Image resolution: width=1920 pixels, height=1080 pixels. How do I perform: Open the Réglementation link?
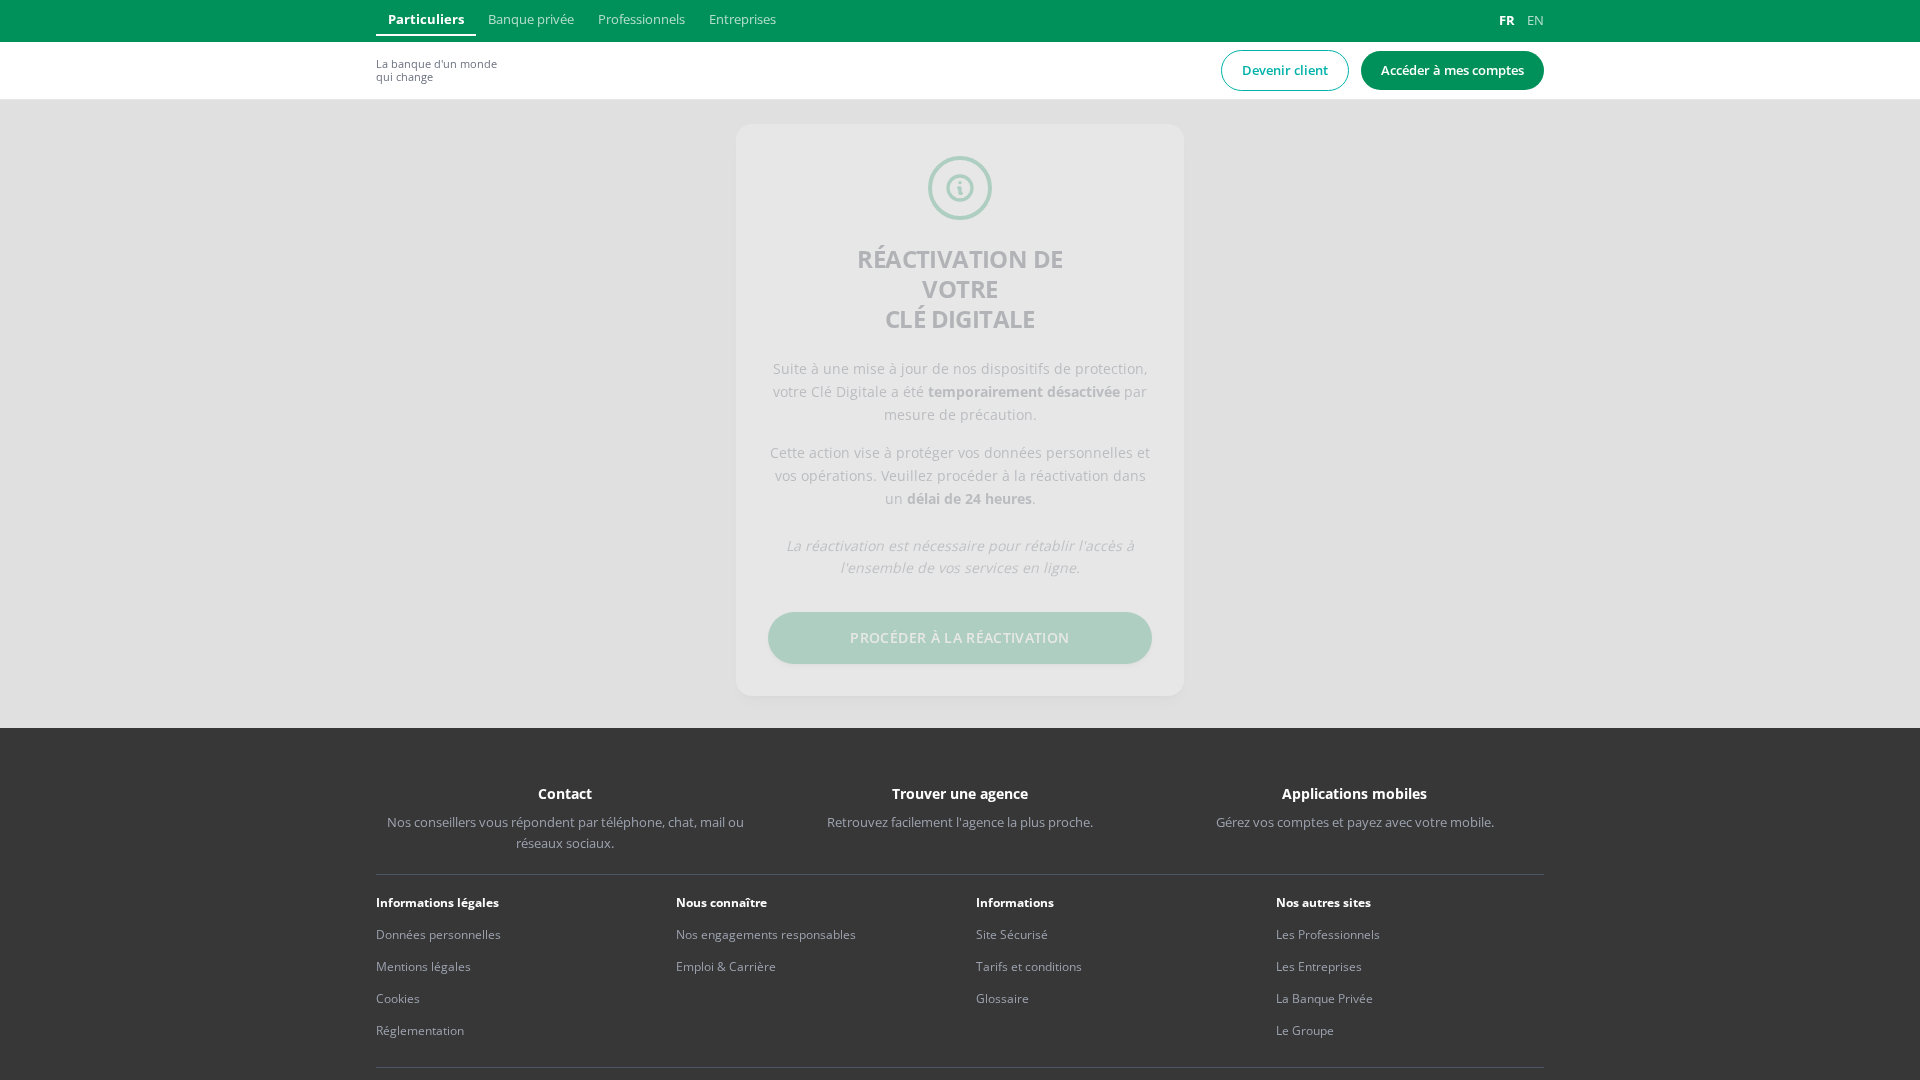tap(420, 1030)
